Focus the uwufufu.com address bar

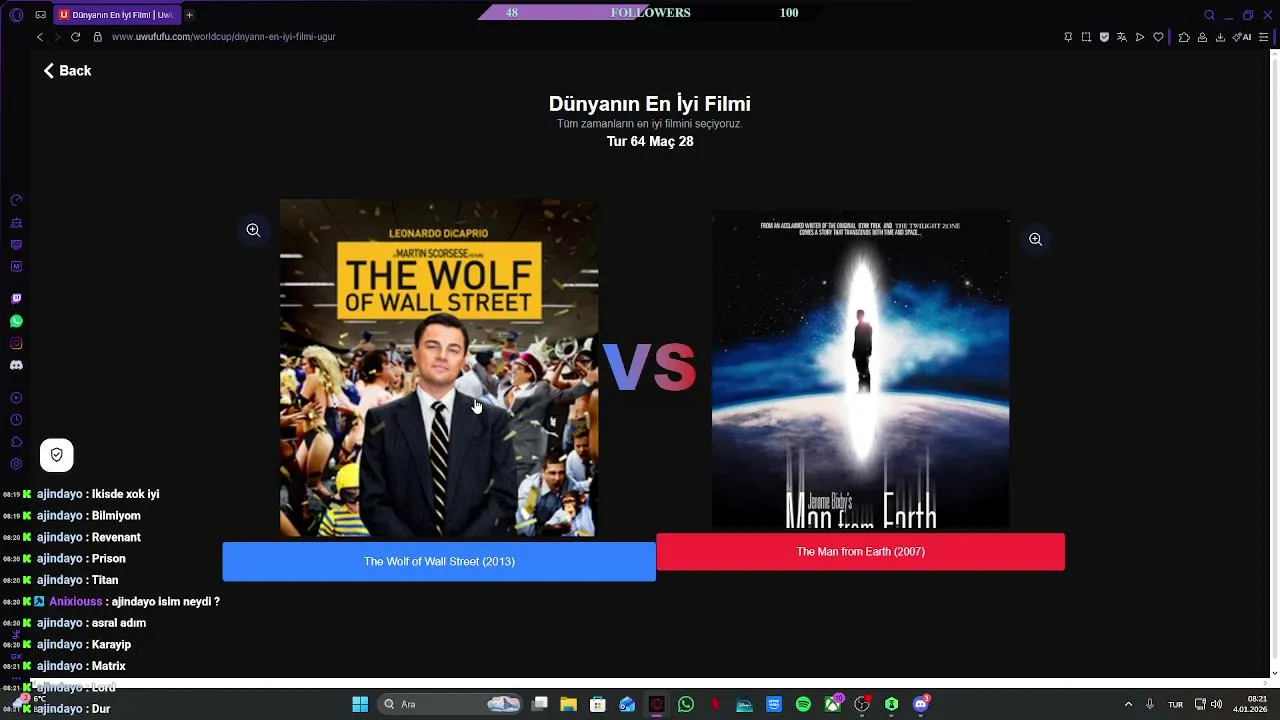[x=223, y=37]
